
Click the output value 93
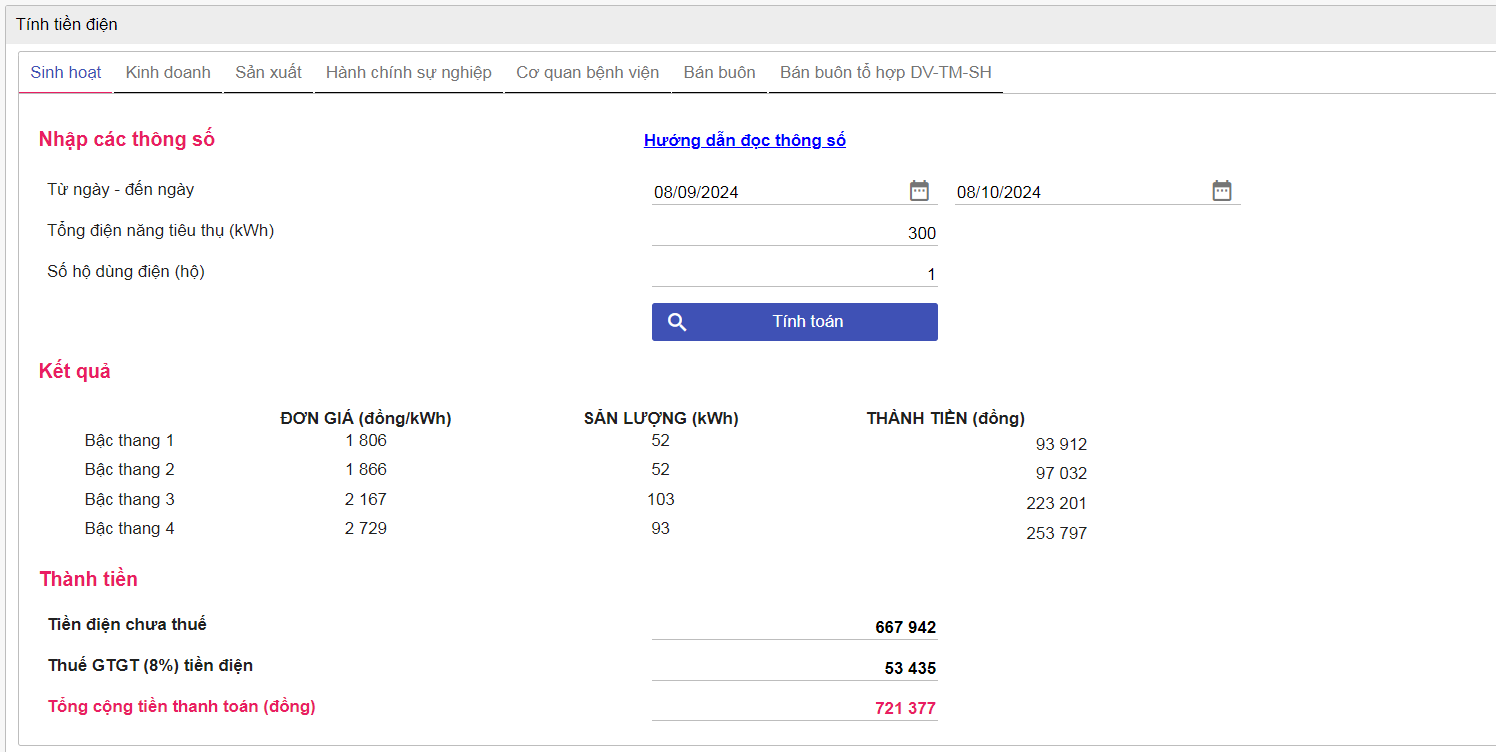(660, 528)
